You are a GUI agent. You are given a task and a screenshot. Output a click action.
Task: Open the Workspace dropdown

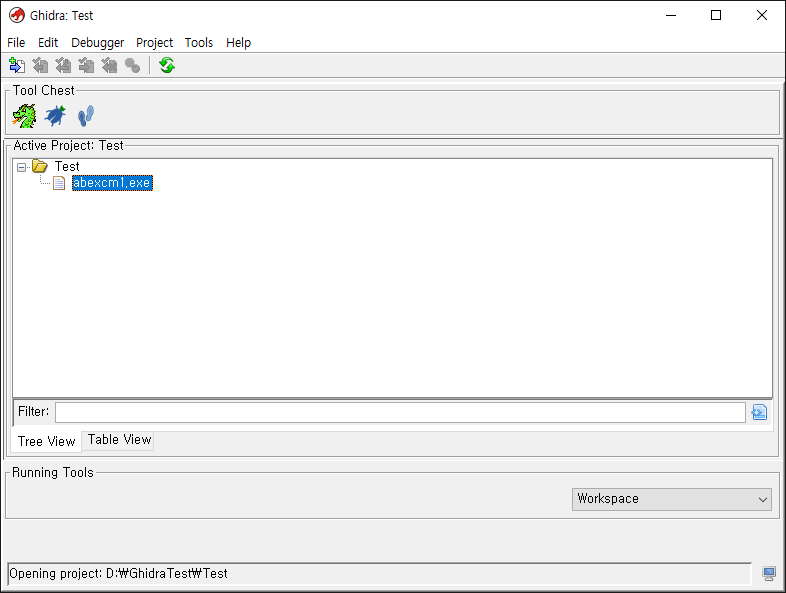coord(671,499)
